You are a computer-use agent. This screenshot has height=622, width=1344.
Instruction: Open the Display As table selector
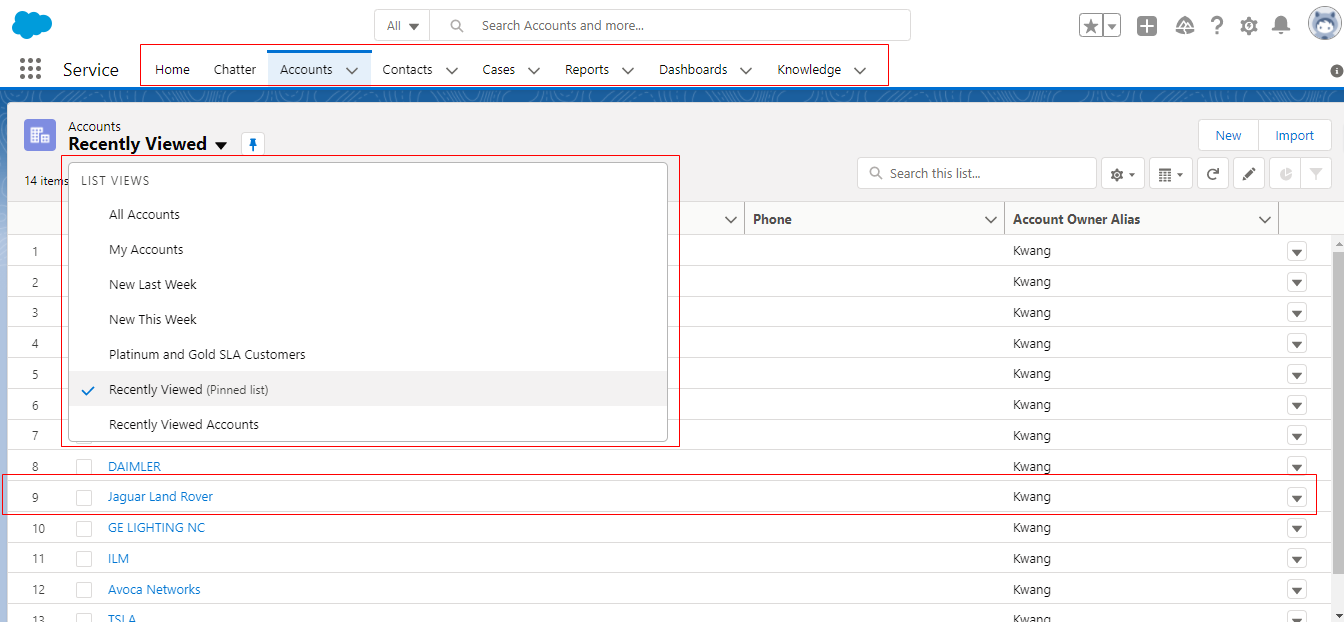point(1169,174)
